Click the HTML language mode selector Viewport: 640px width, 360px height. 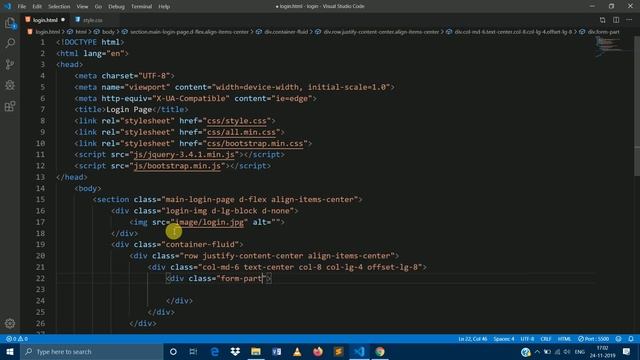coord(564,339)
